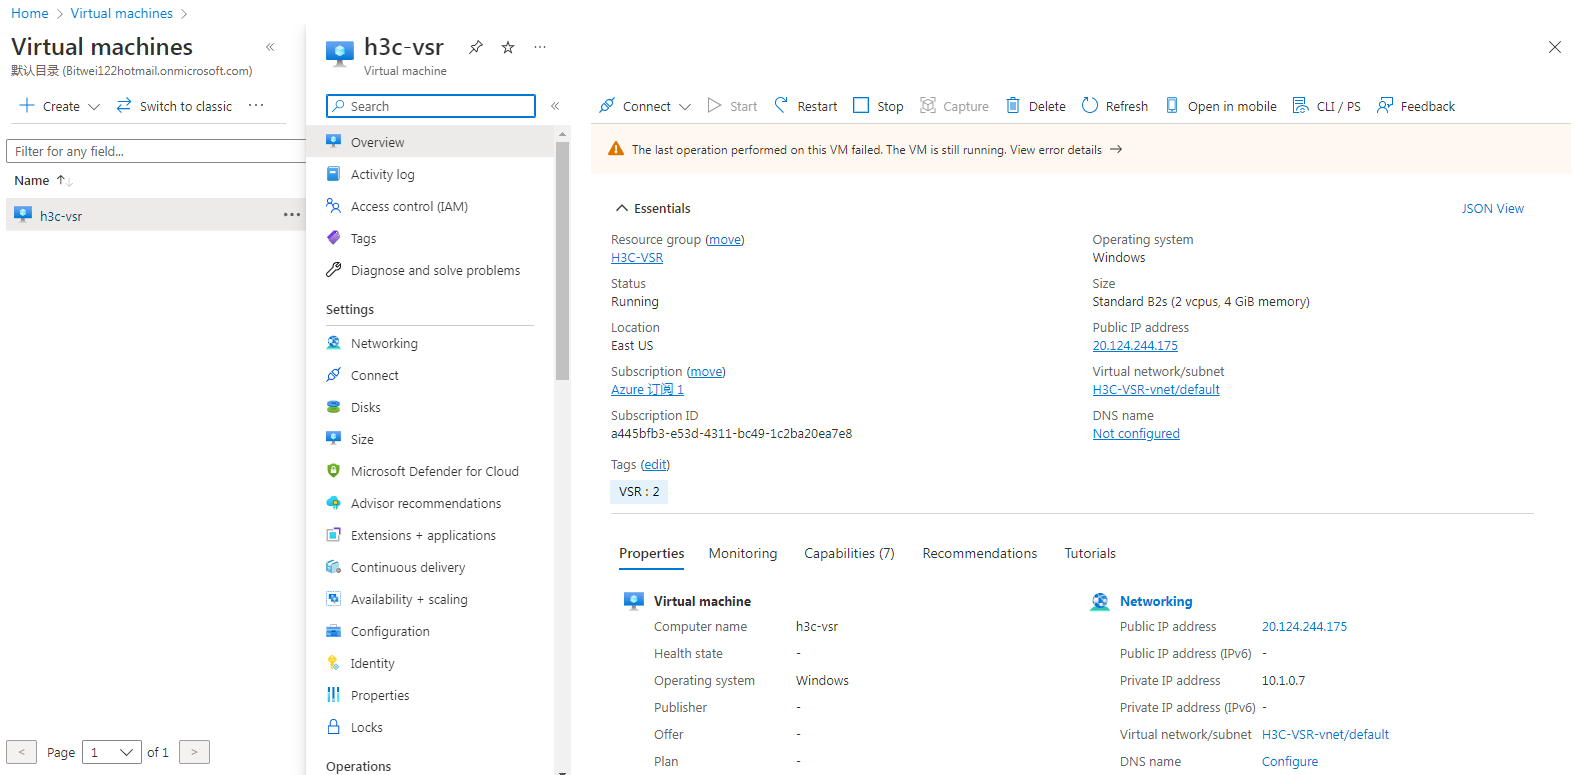Delete the virtual machine

(x=1036, y=106)
